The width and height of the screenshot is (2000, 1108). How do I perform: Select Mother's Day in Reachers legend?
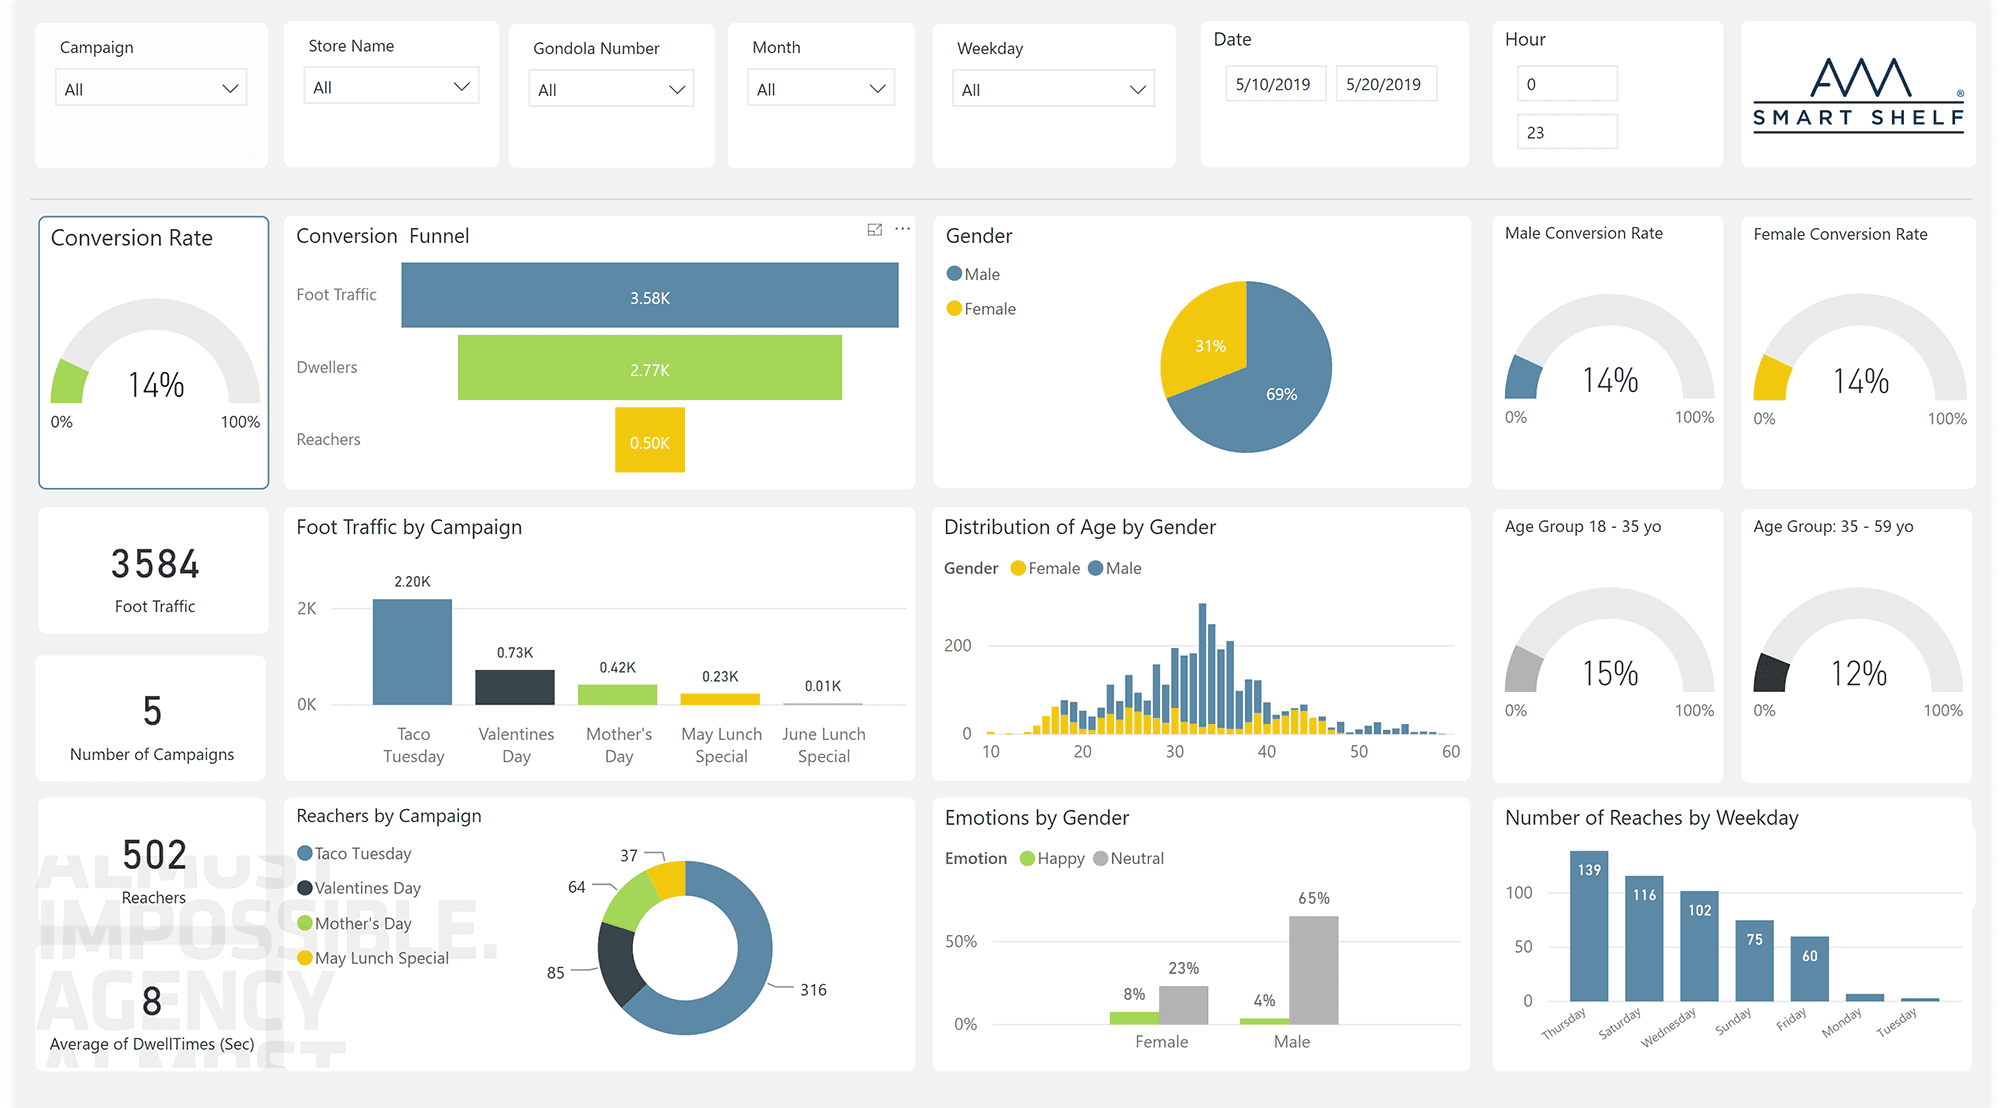coord(355,923)
